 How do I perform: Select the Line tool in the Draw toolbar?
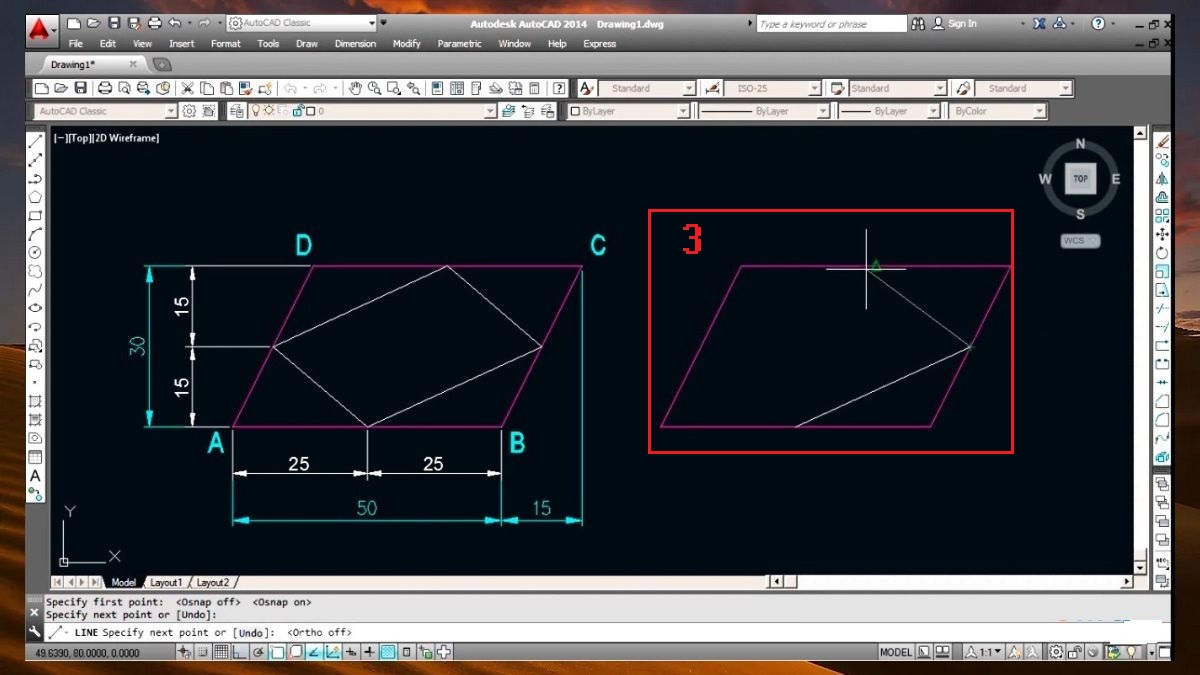point(35,140)
